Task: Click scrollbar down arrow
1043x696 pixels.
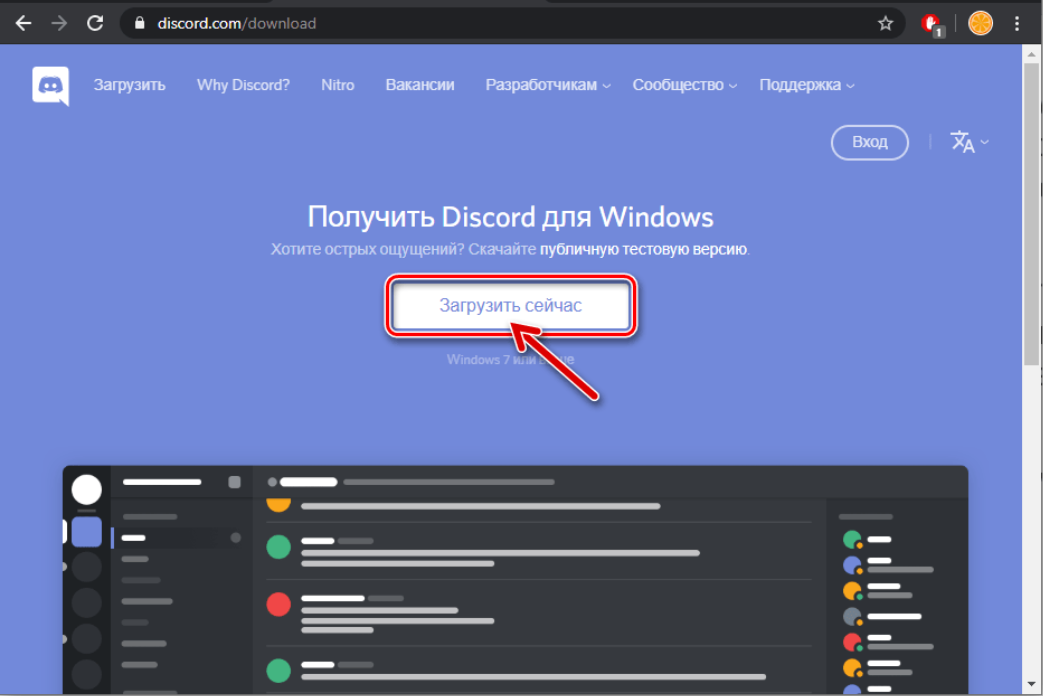Action: pyautogui.click(x=1031, y=684)
